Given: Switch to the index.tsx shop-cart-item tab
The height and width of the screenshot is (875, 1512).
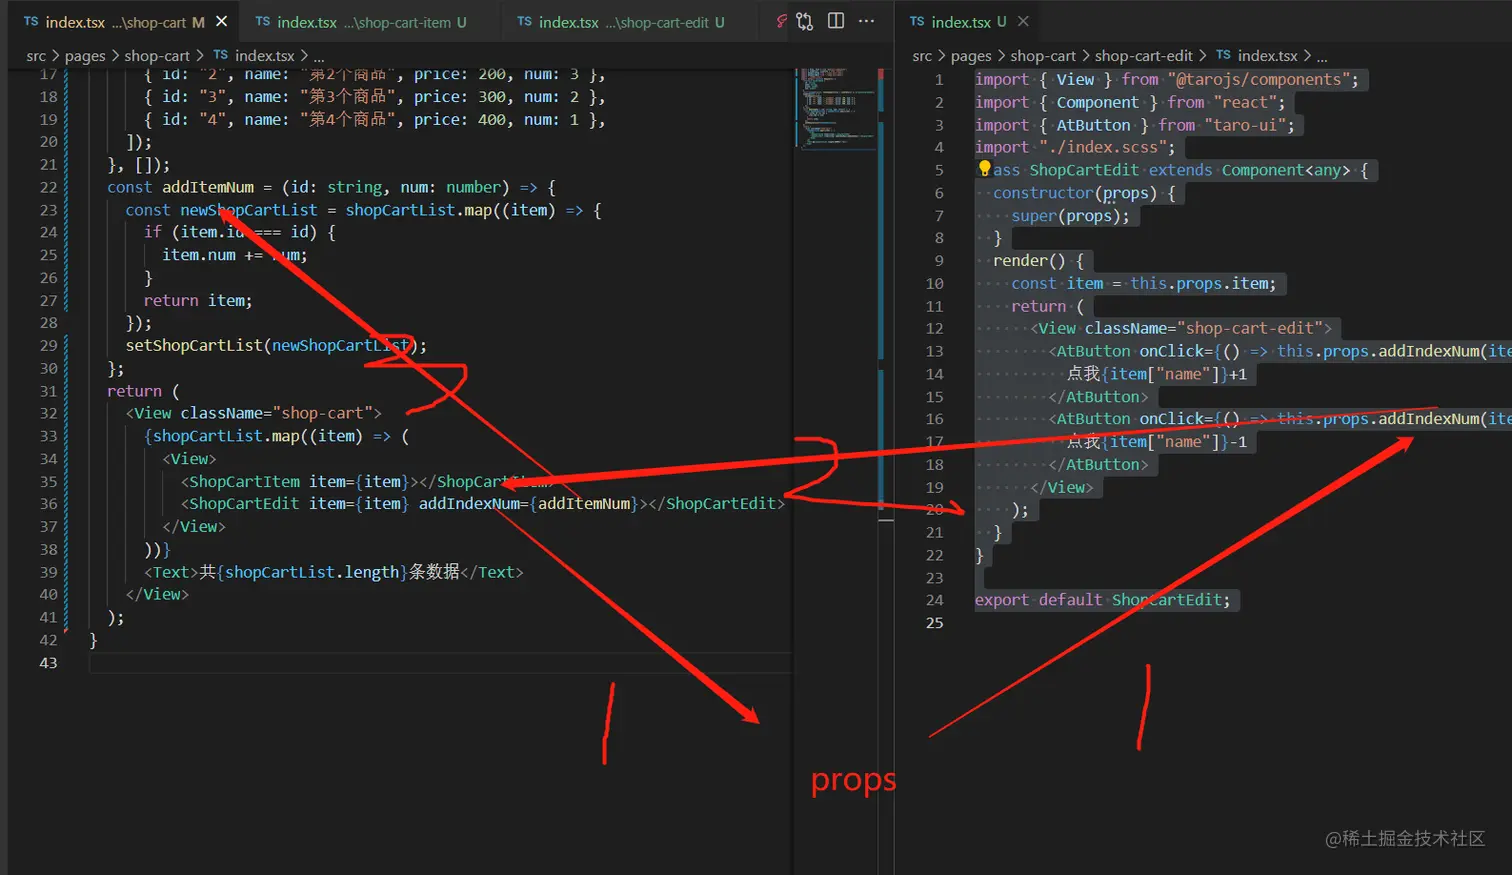Looking at the screenshot, I should [361, 22].
